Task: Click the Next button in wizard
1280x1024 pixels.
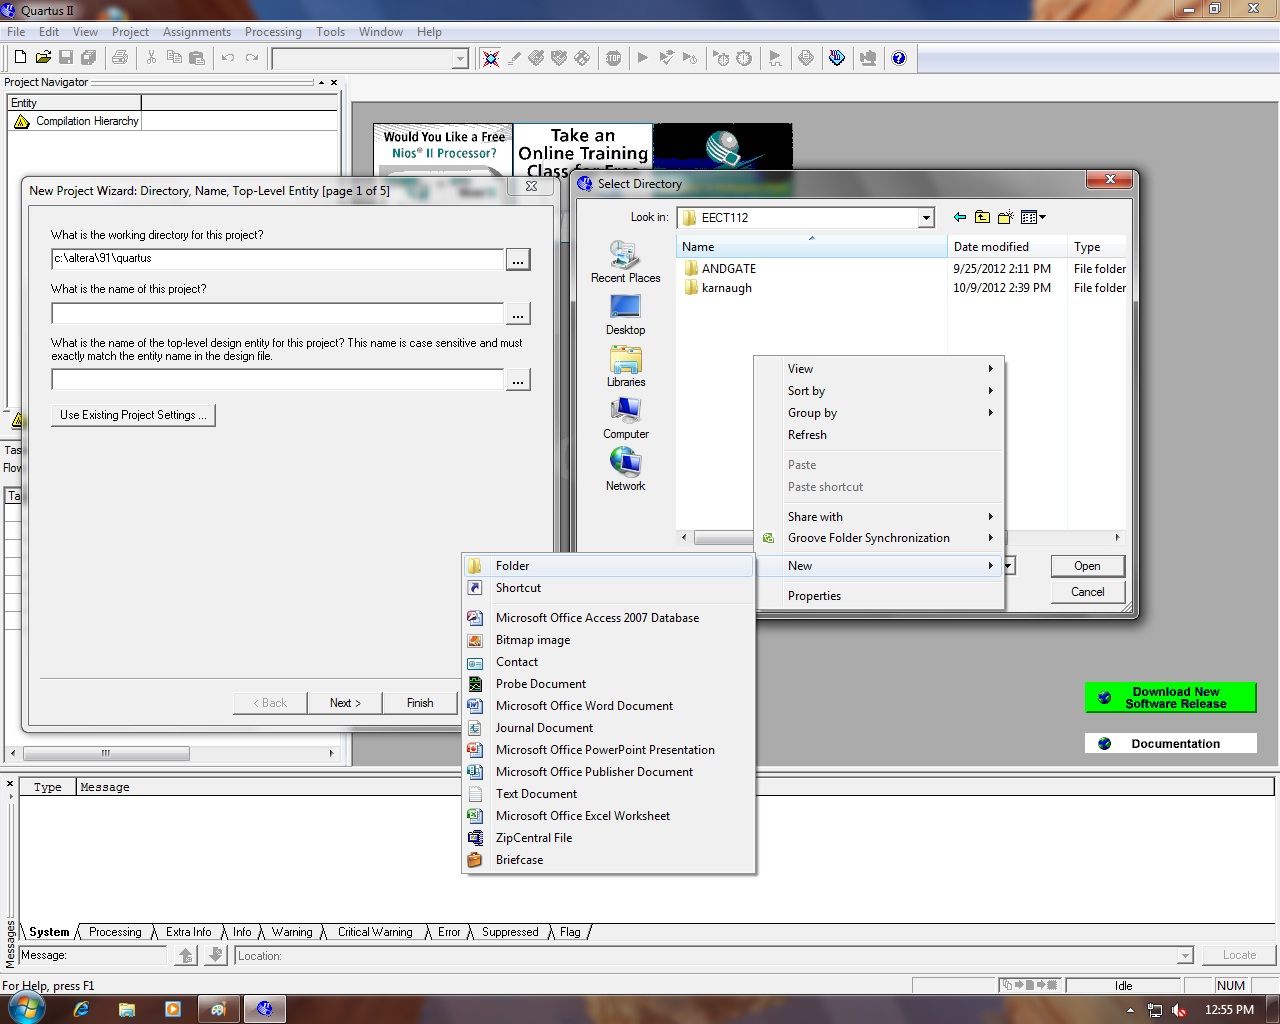Action: [x=345, y=703]
